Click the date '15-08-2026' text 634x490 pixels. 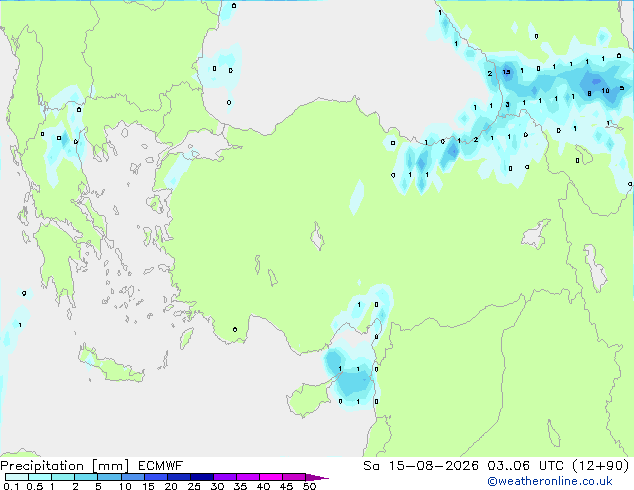pos(434,466)
